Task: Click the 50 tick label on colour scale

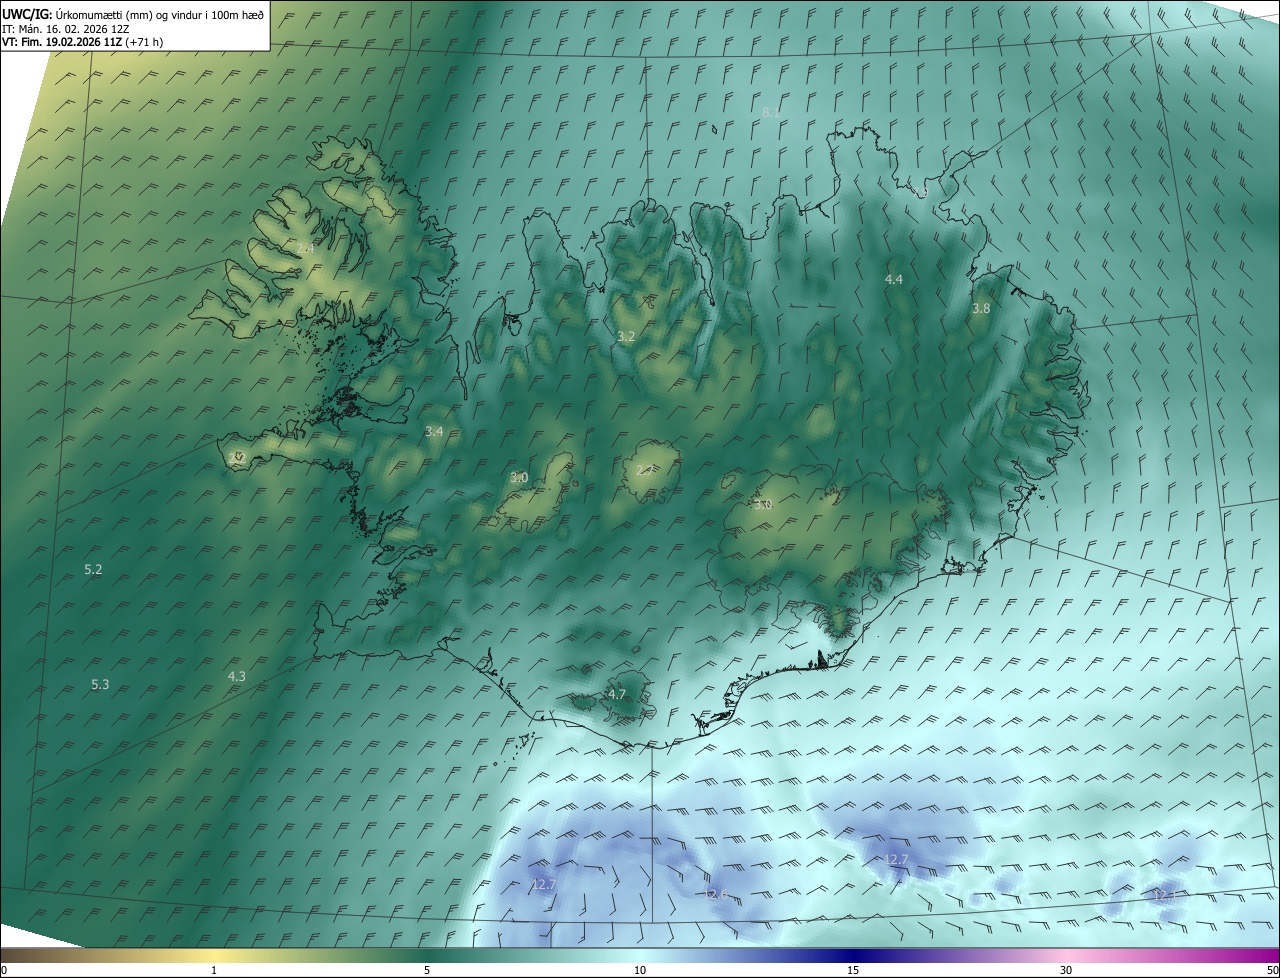Action: [1272, 971]
